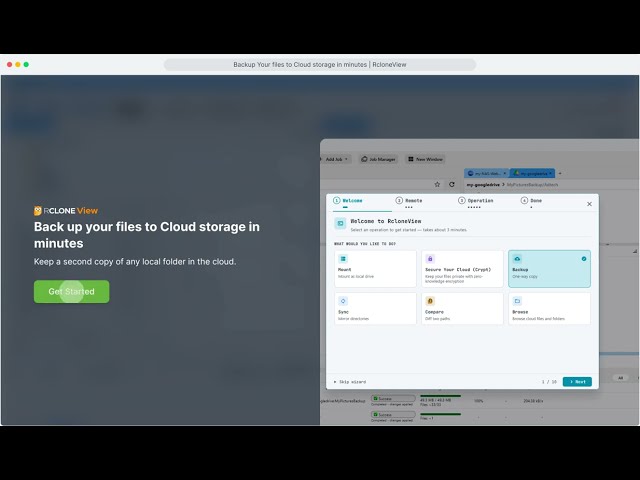The width and height of the screenshot is (640, 480).
Task: Click 'Back up your files' headline
Action: click(x=147, y=235)
